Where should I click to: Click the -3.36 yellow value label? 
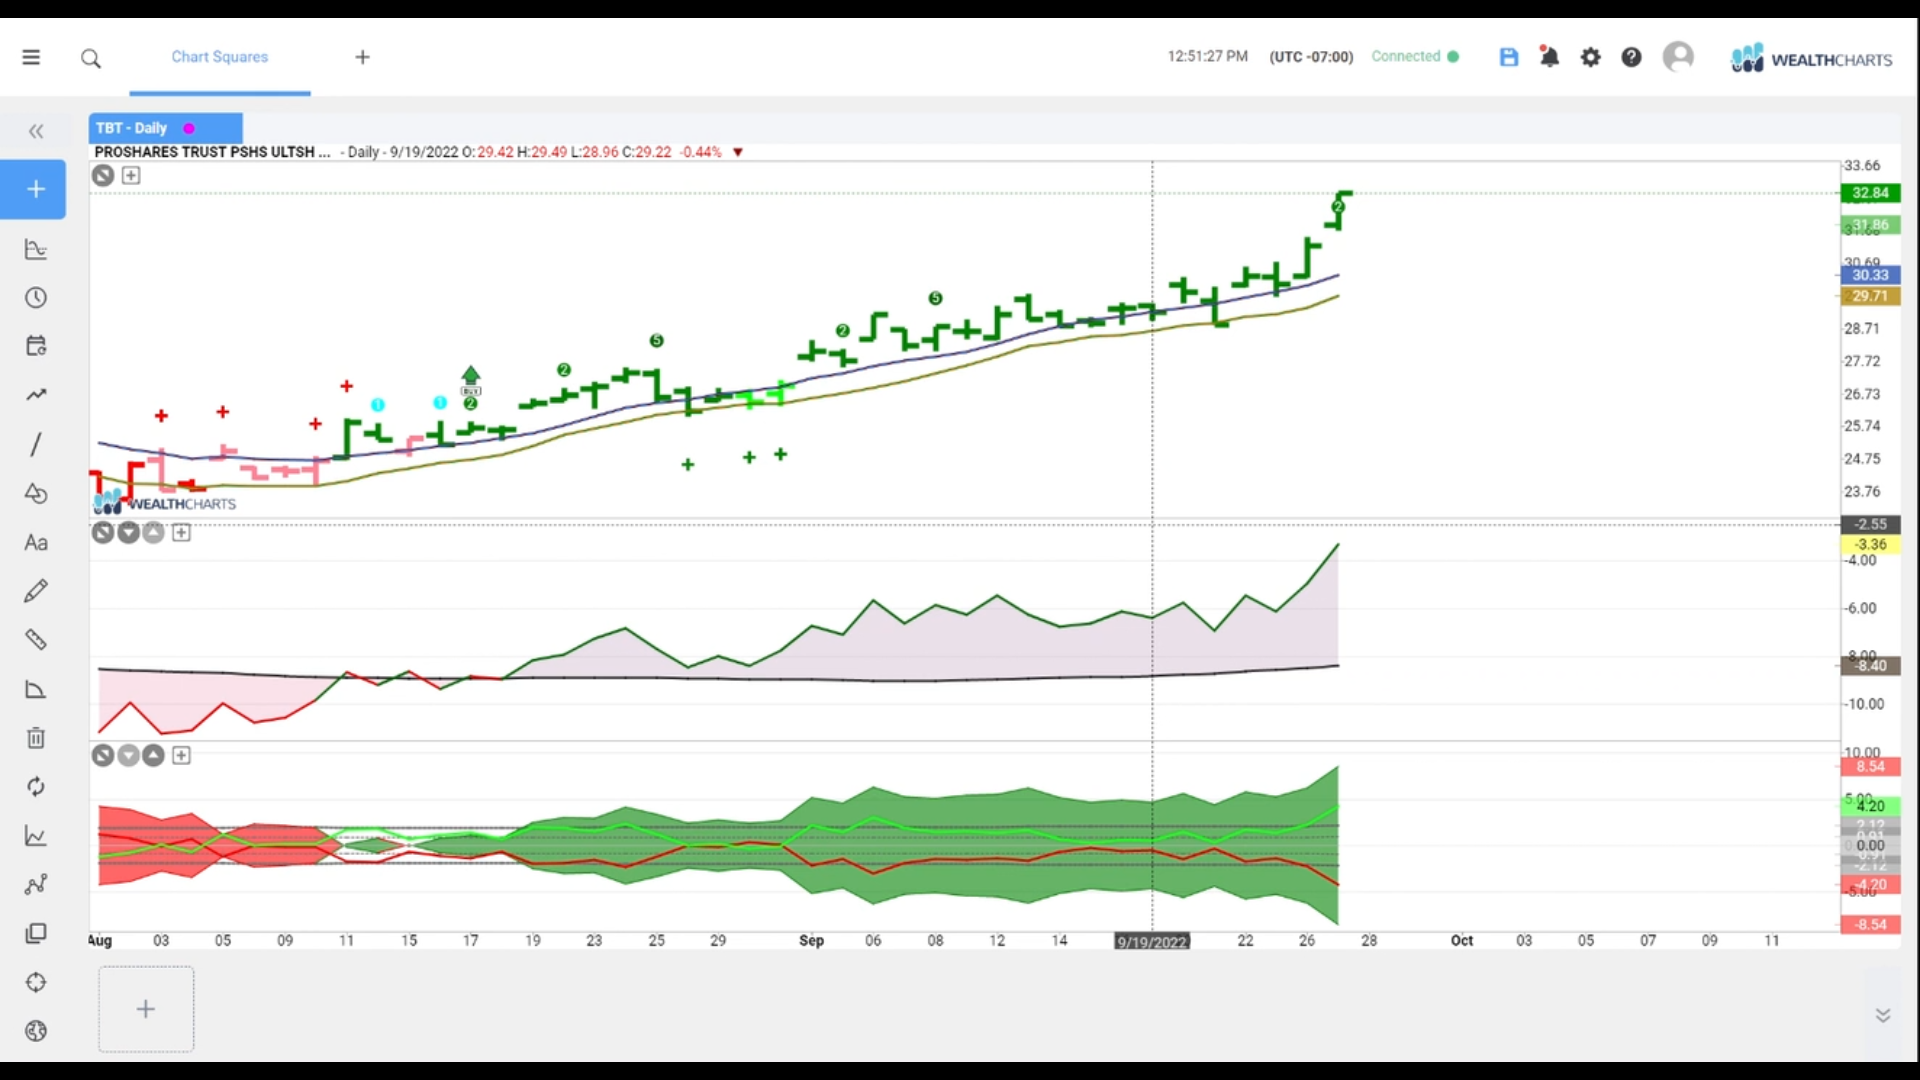click(x=1870, y=545)
